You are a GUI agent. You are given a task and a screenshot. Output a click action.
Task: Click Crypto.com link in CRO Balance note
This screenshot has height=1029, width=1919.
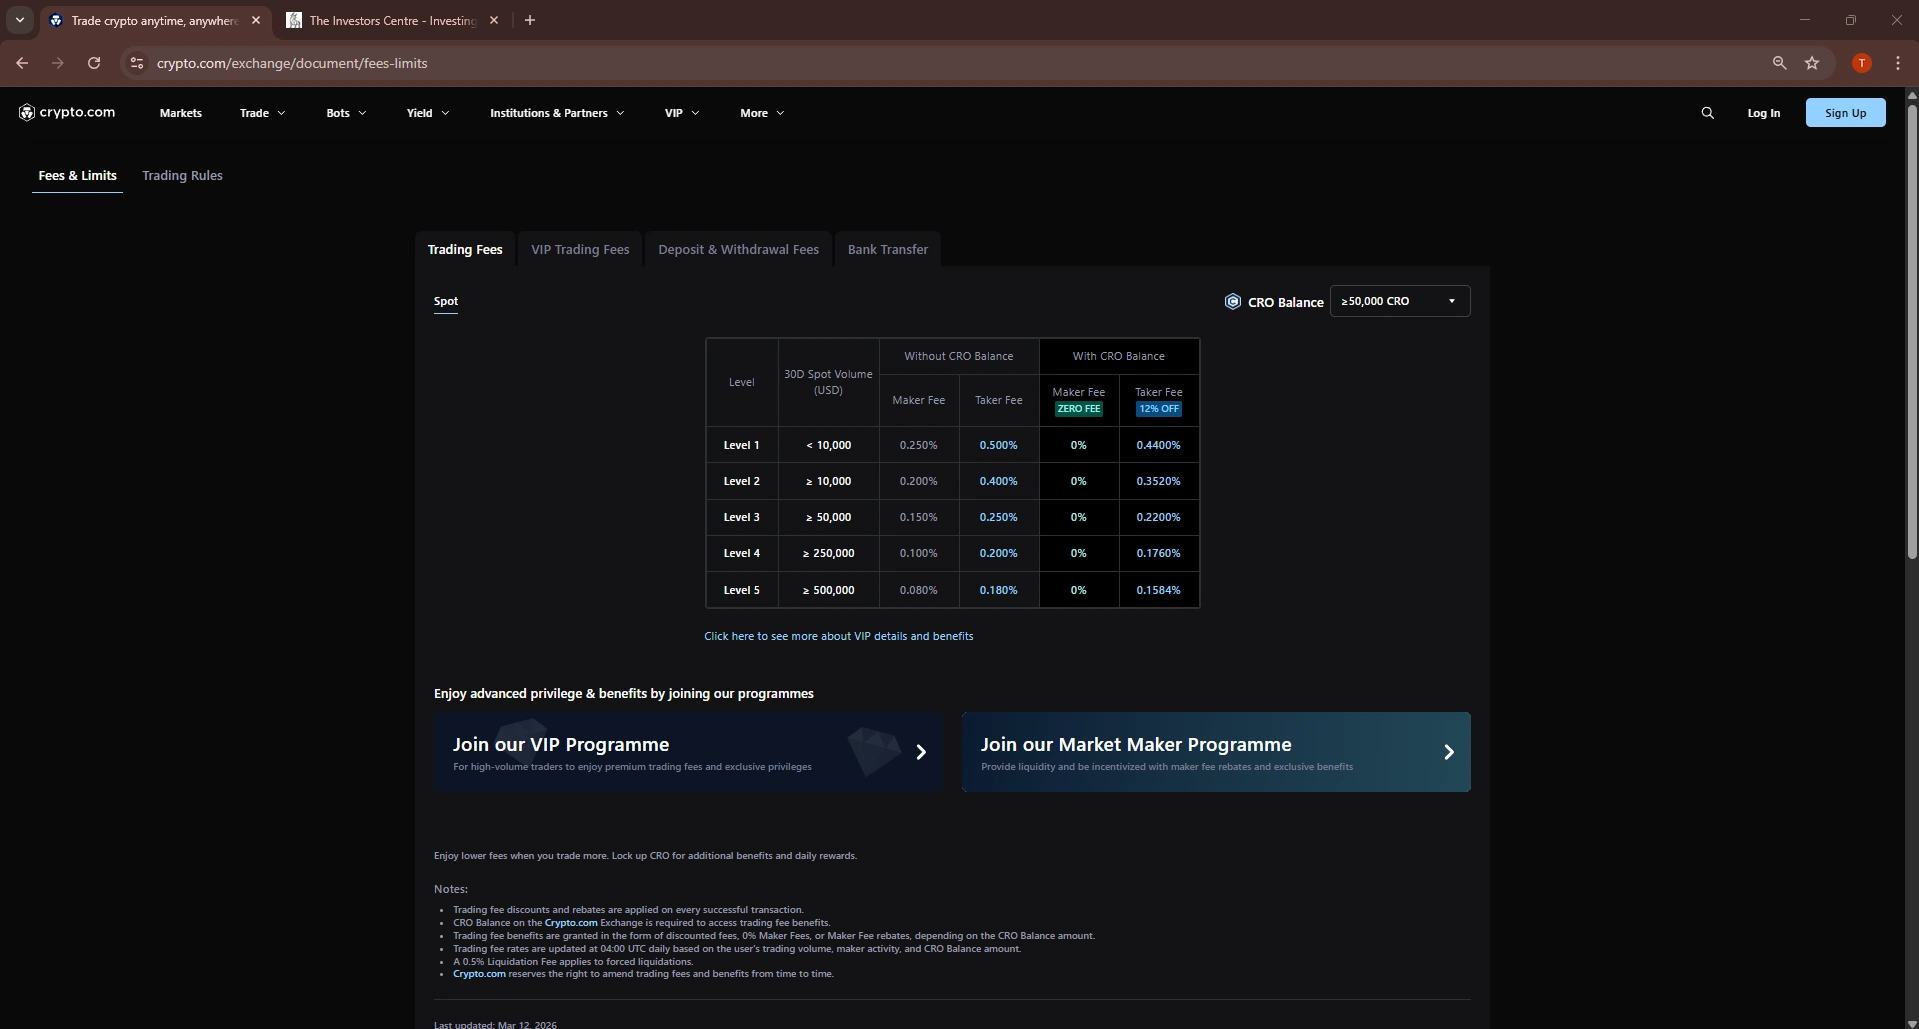[571, 923]
